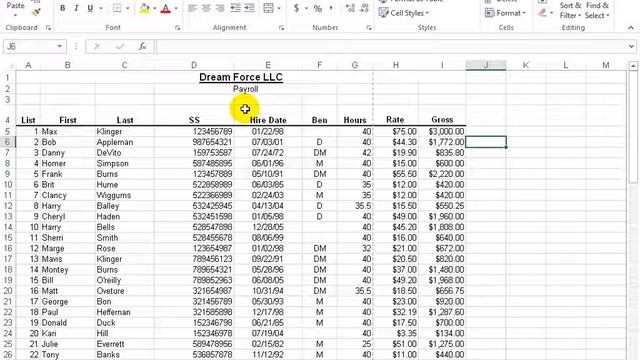This screenshot has width=640, height=360.
Task: Select the hire date 07/24/72 cell
Action: point(268,153)
